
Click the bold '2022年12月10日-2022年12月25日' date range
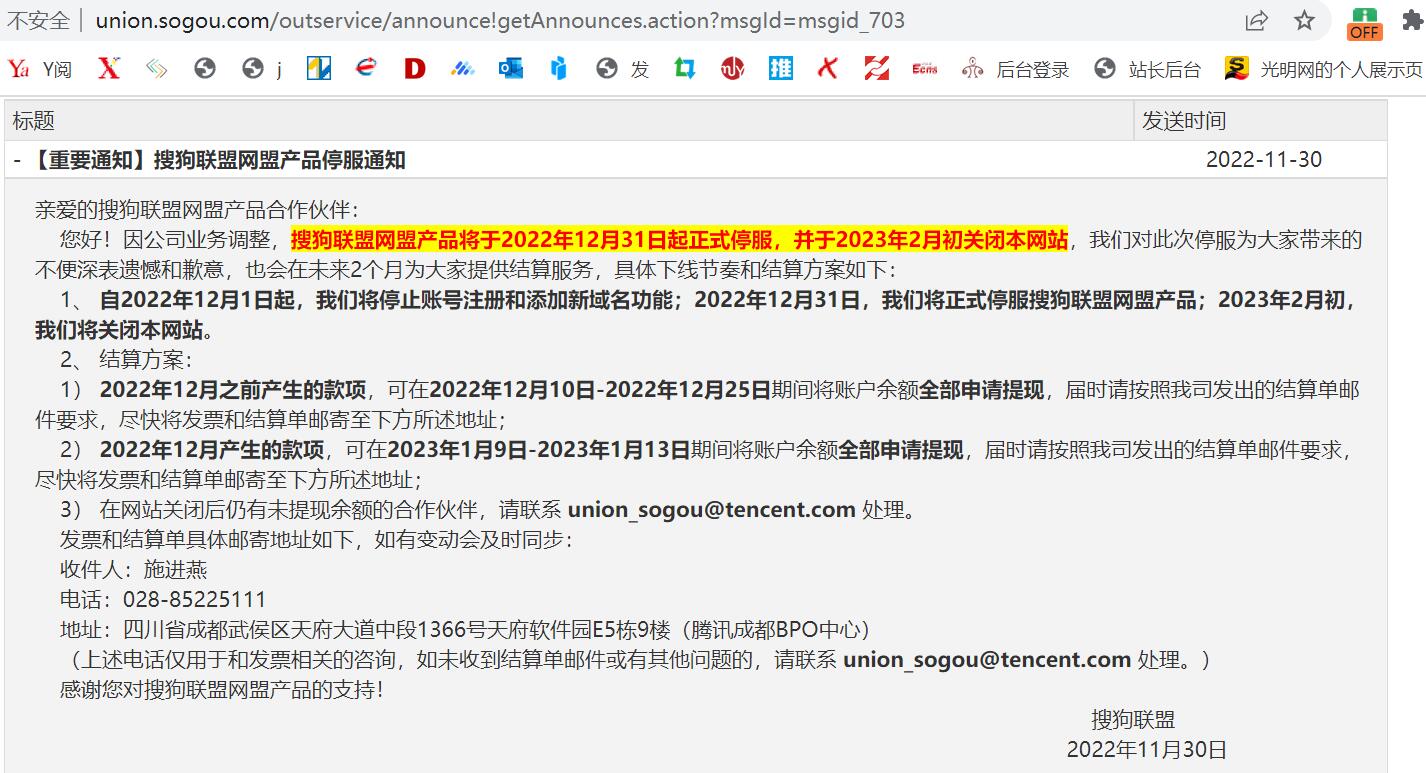pos(600,390)
